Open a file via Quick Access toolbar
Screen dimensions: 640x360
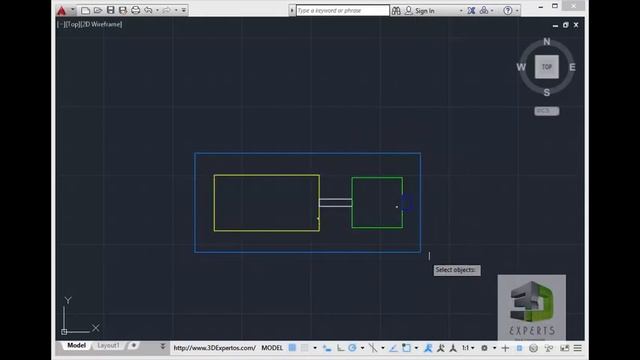tap(98, 10)
